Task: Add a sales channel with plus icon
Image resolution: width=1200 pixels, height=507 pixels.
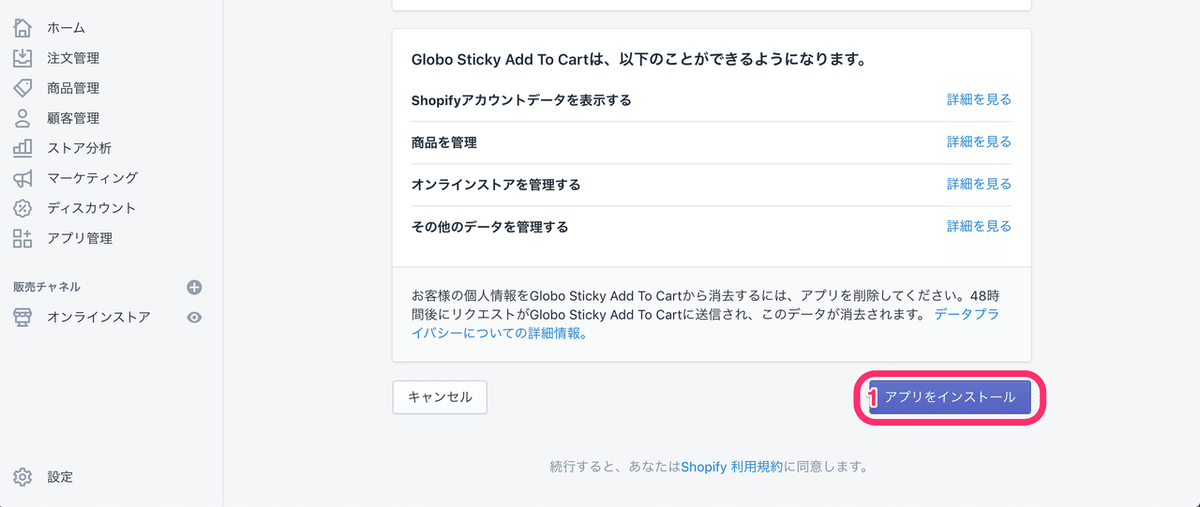Action: coord(195,287)
